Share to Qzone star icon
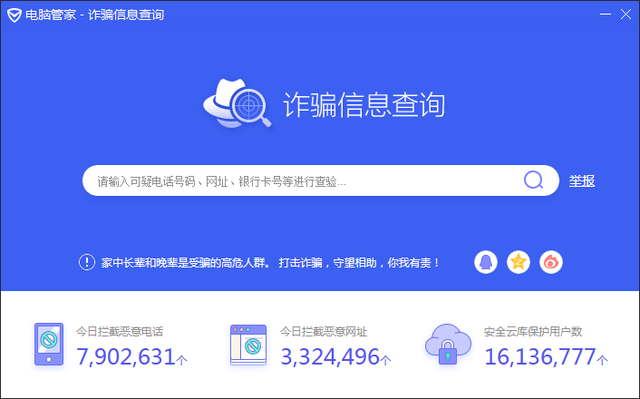The image size is (640, 399). click(x=518, y=262)
